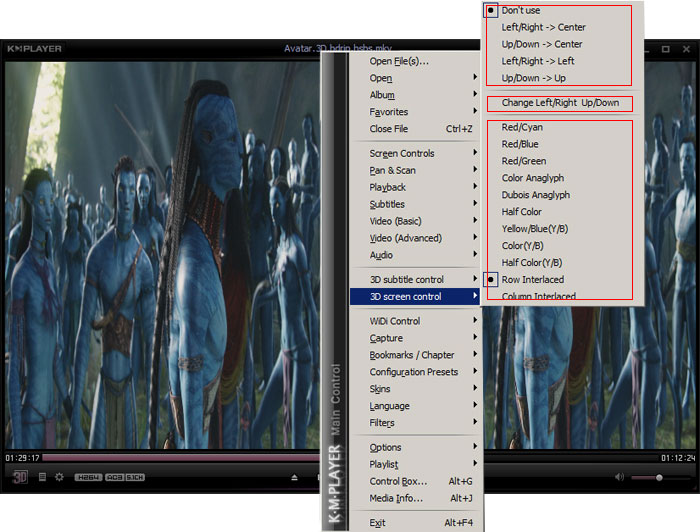The image size is (700, 532).
Task: Click Close File menu entry
Action: pyautogui.click(x=415, y=129)
